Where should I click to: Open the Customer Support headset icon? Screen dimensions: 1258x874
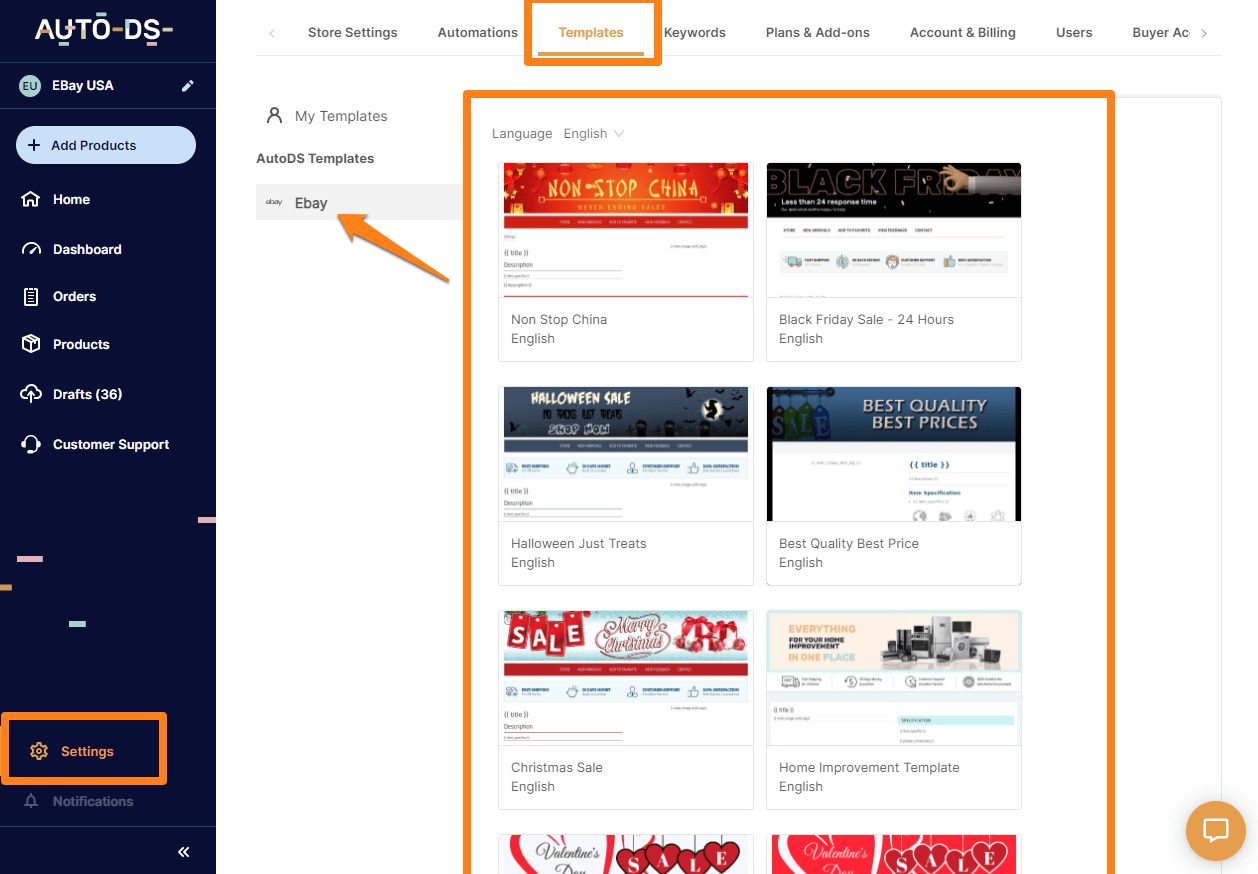click(x=31, y=444)
